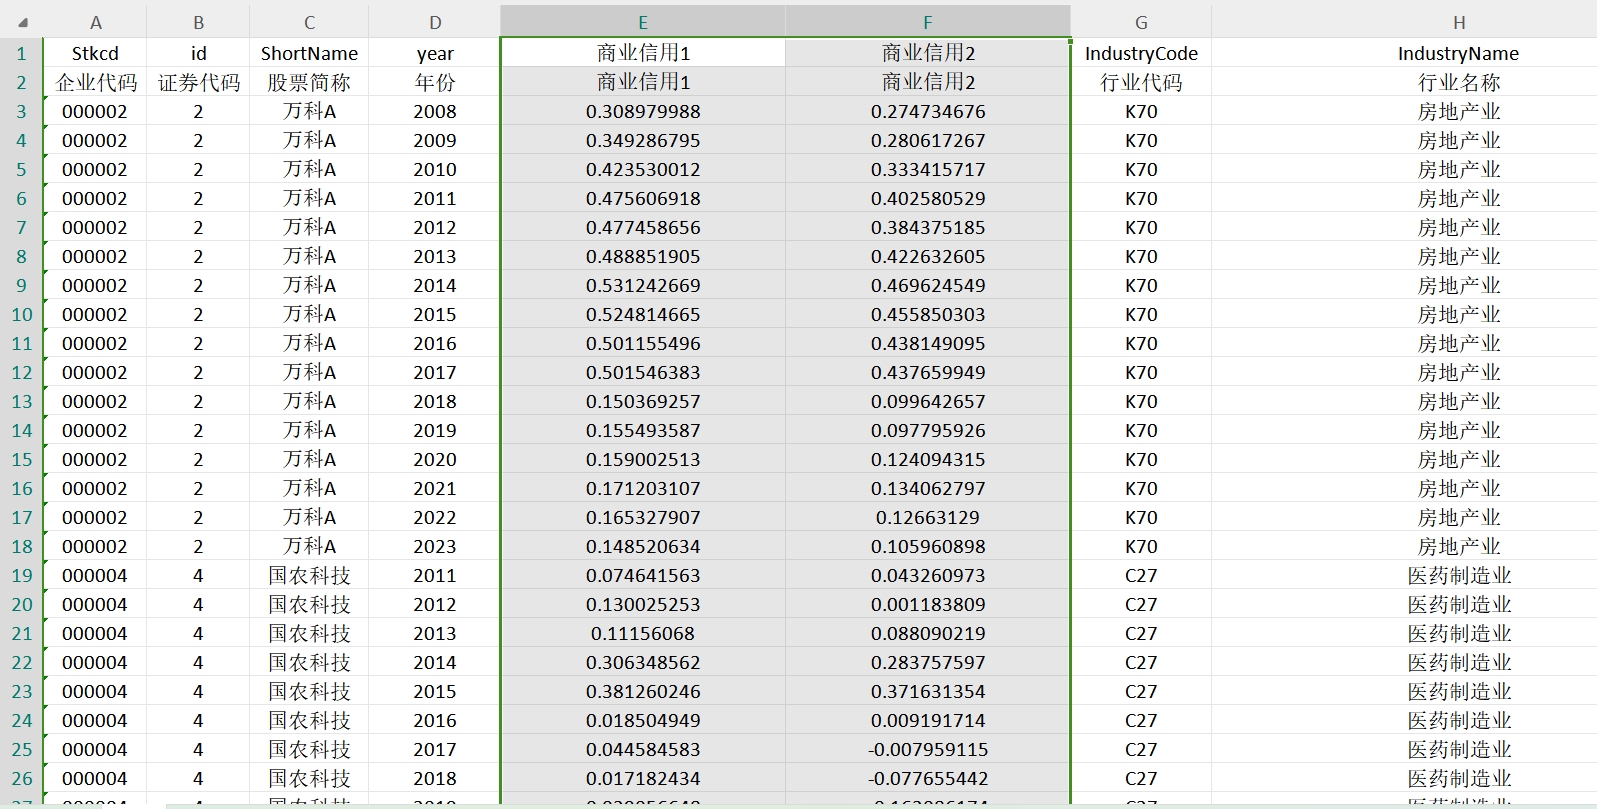Click value 0.11156068

coord(643,633)
